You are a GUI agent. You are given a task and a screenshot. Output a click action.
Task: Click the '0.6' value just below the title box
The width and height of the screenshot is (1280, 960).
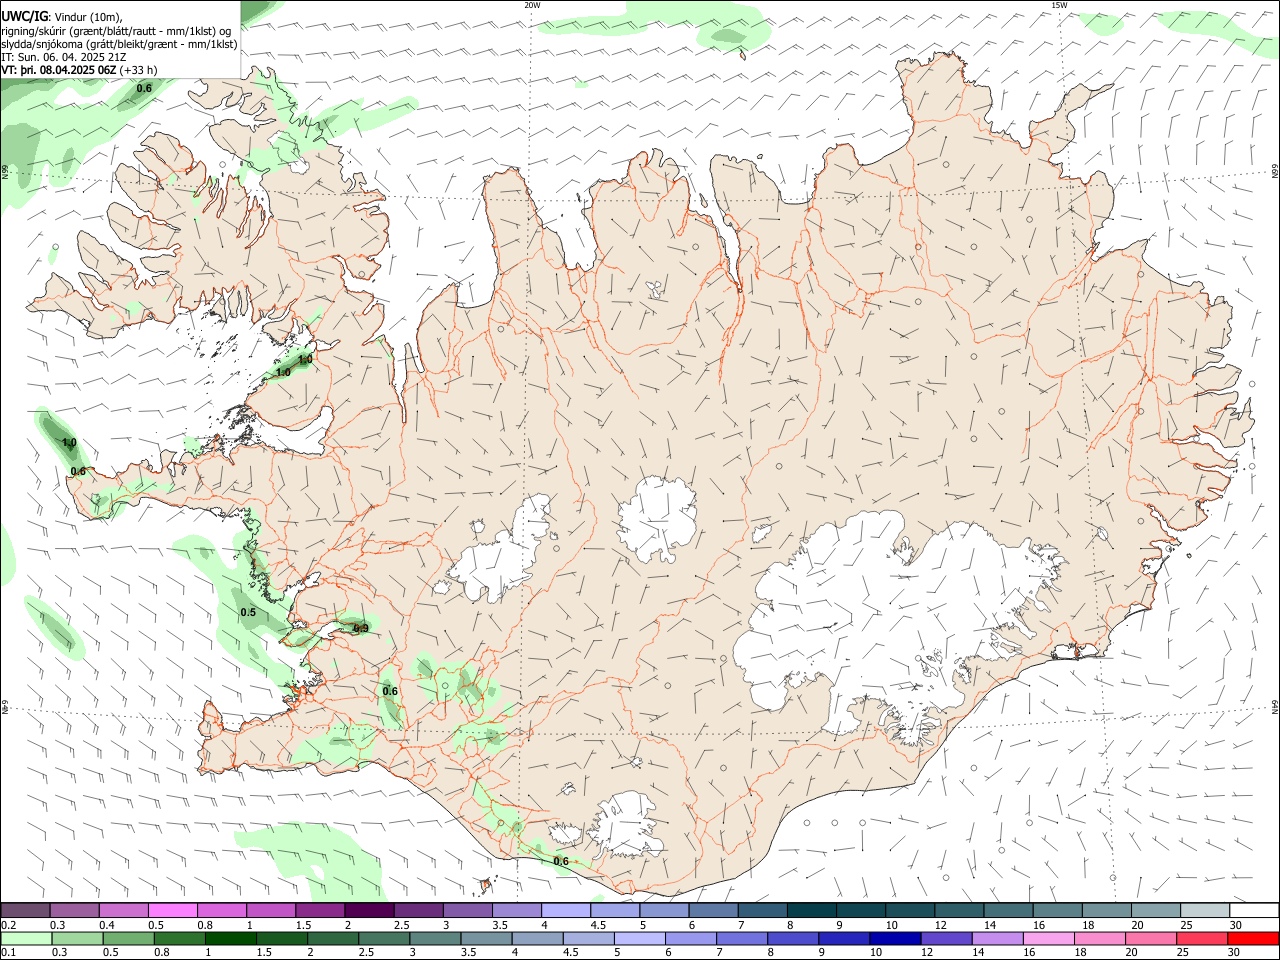pos(144,88)
